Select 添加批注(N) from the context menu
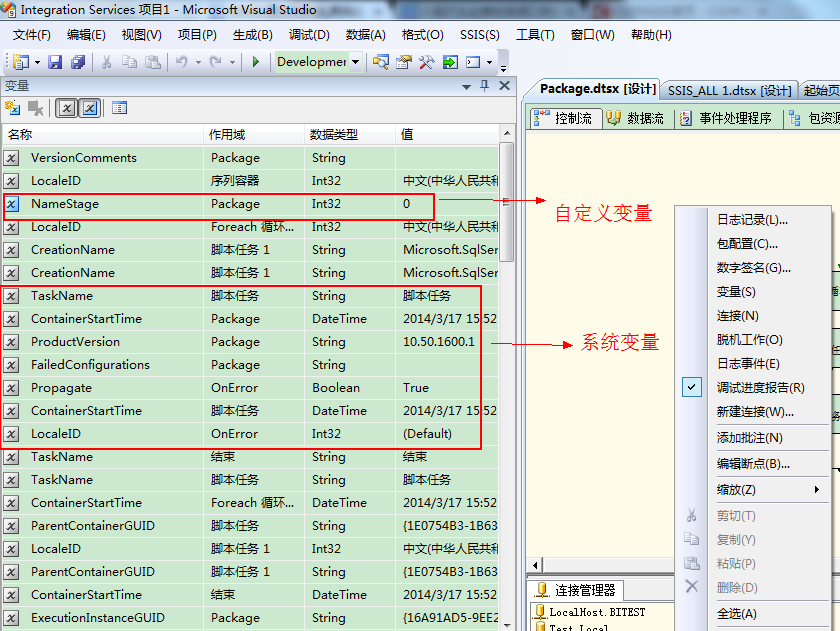This screenshot has height=631, width=840. click(x=749, y=438)
